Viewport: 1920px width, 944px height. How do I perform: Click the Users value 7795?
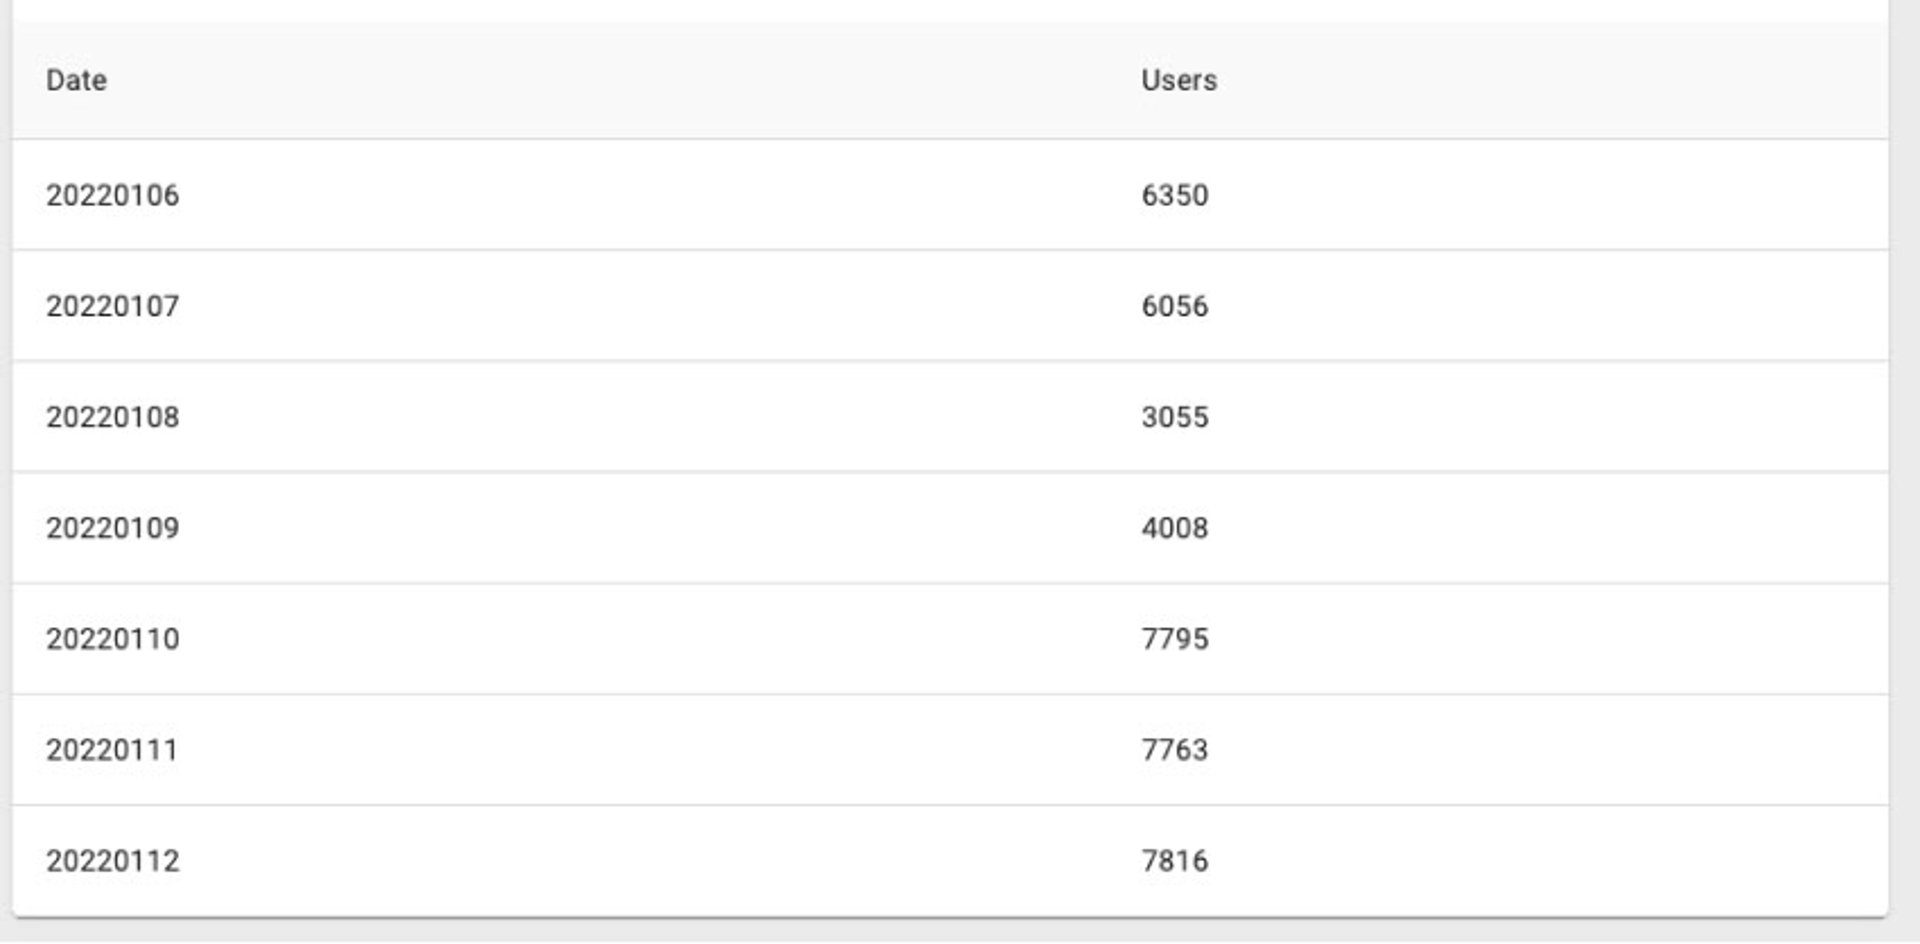point(1176,640)
